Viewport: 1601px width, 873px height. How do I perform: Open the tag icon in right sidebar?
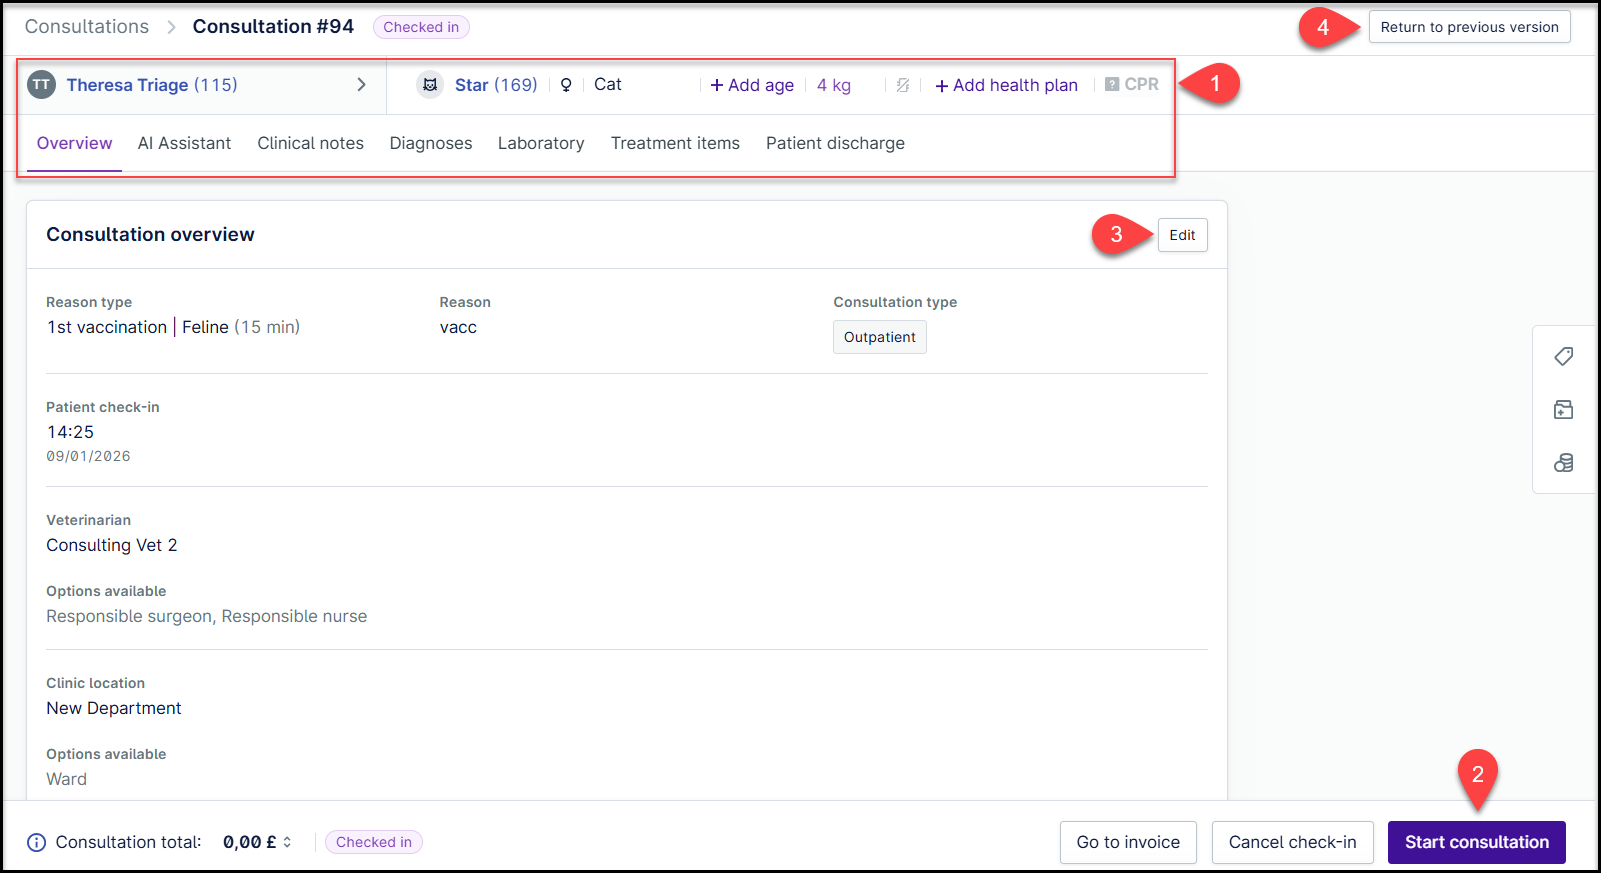tap(1564, 356)
